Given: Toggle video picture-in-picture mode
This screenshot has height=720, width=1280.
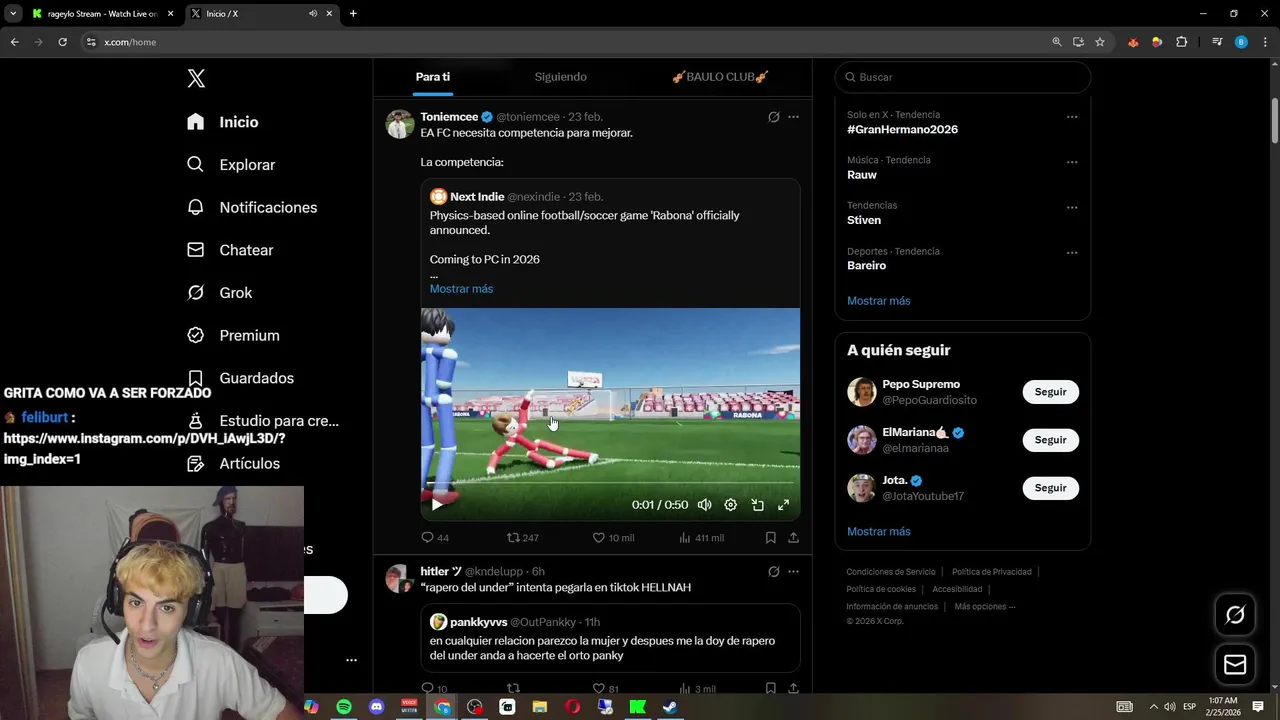Looking at the screenshot, I should [x=758, y=505].
